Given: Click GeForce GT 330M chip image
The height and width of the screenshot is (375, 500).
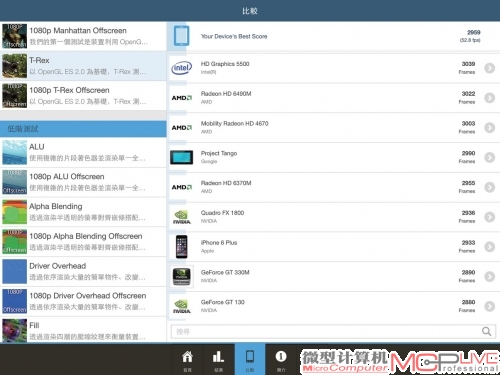Looking at the screenshot, I should coord(182,276).
